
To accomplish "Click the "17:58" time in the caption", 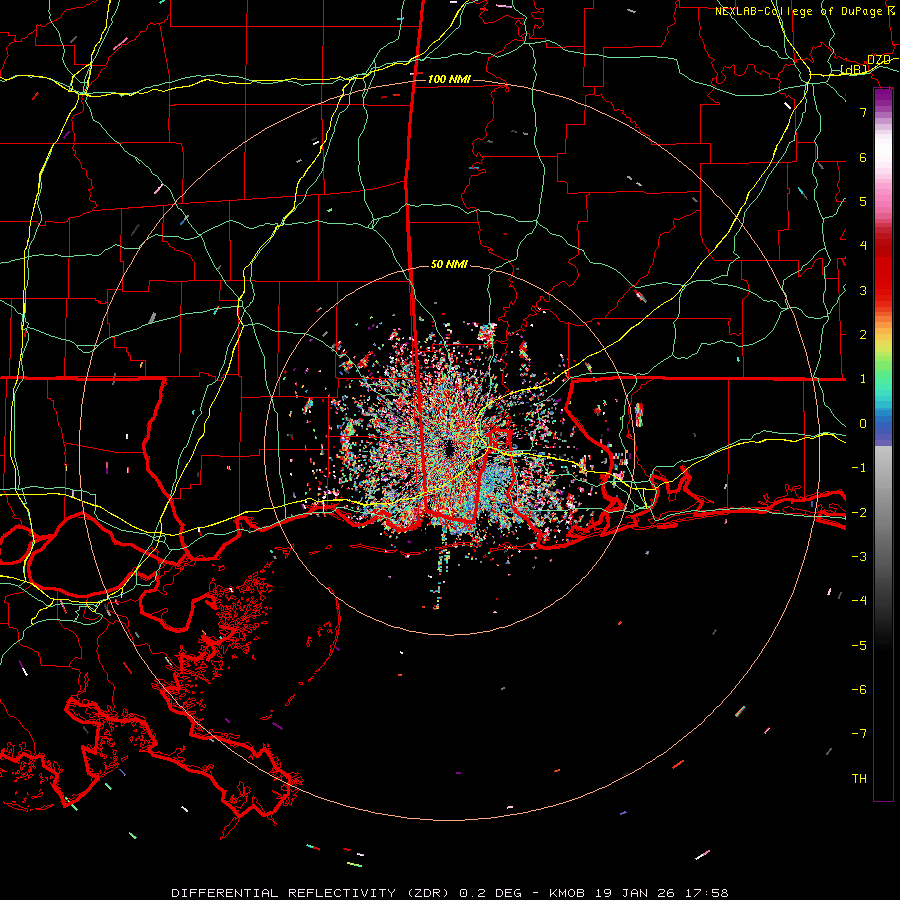I will (706, 893).
